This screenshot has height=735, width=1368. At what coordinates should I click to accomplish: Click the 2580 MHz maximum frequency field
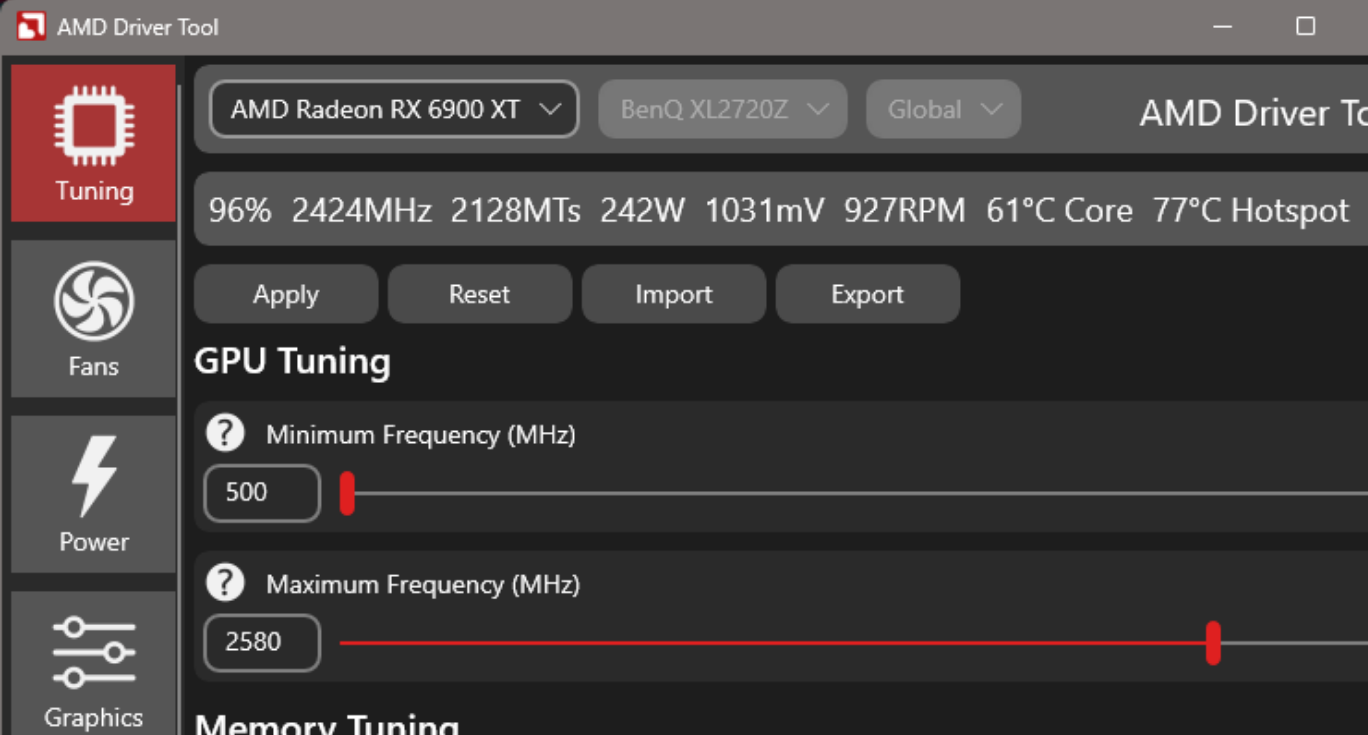(x=261, y=642)
